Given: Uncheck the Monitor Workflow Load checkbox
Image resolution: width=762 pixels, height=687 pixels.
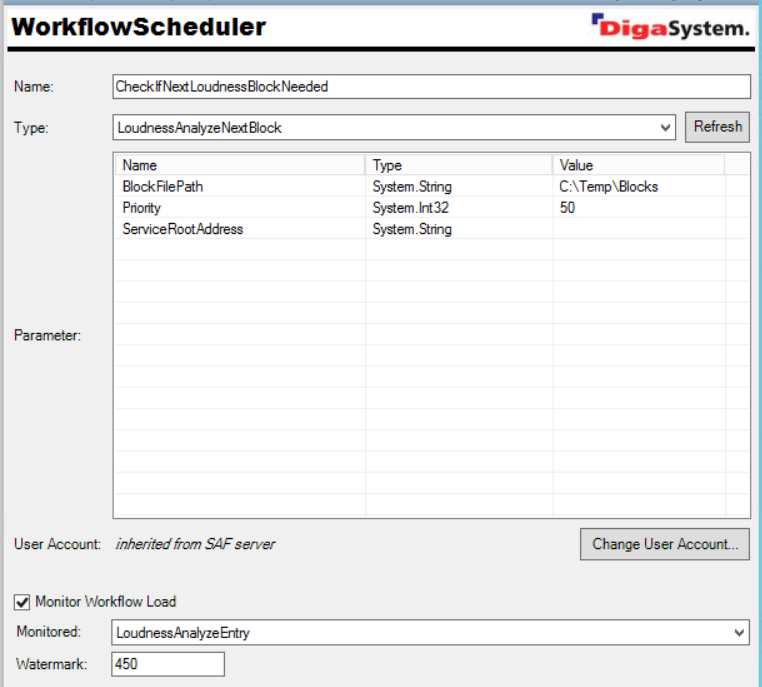Looking at the screenshot, I should (x=22, y=601).
